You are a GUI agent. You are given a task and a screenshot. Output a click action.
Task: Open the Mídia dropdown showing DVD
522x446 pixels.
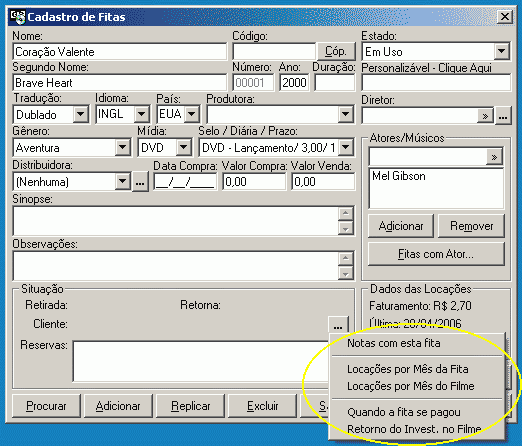click(x=183, y=147)
